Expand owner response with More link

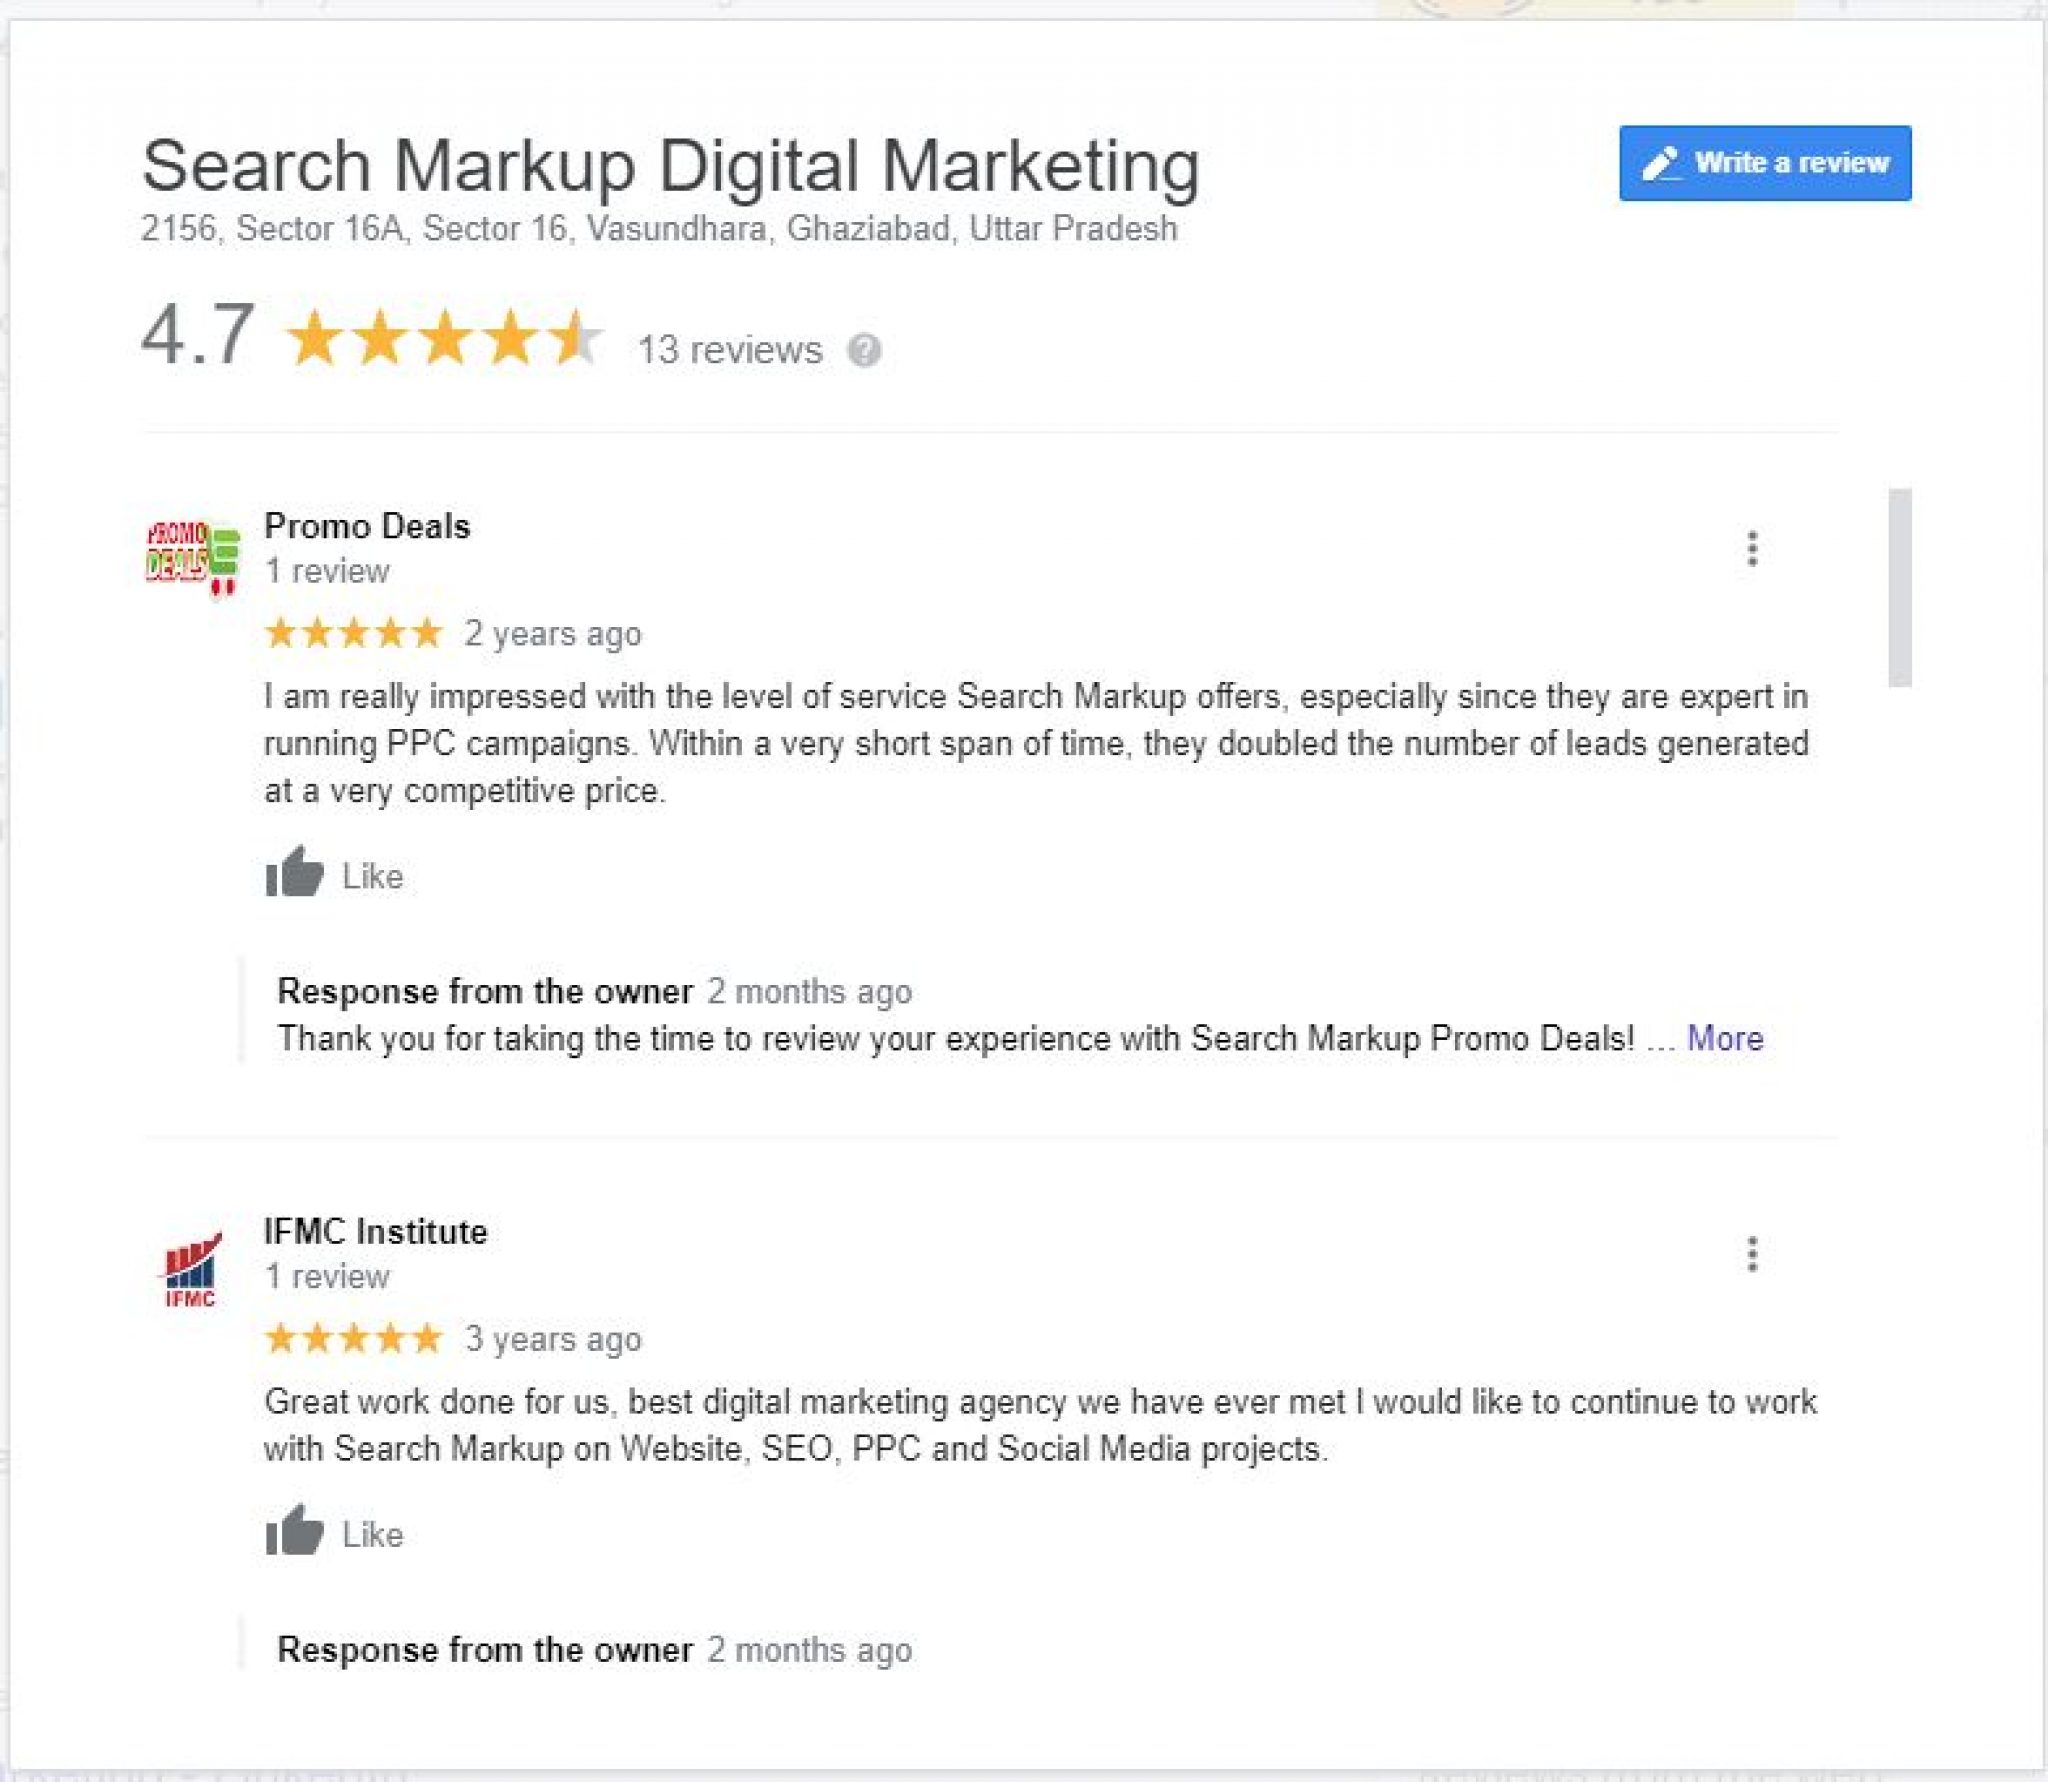1725,1038
